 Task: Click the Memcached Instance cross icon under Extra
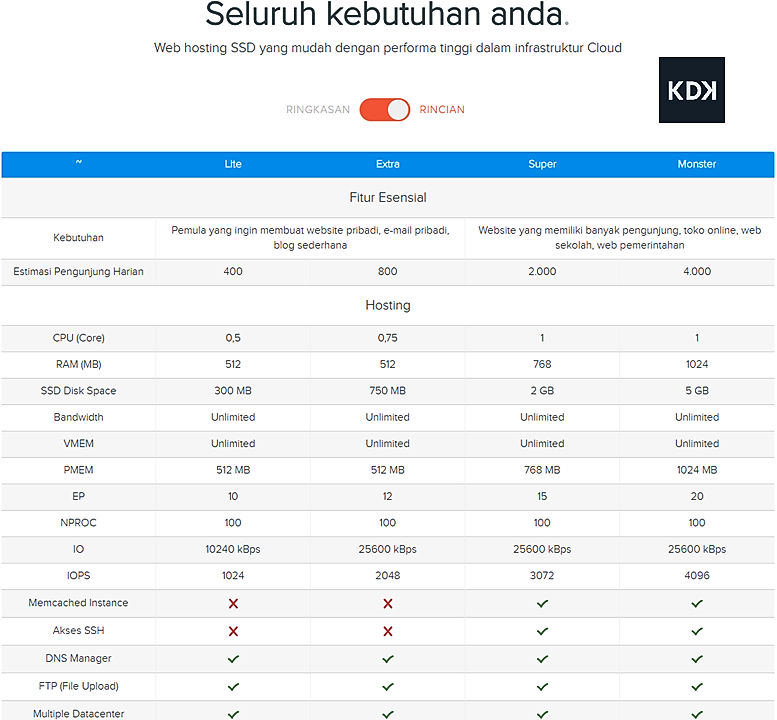point(388,604)
